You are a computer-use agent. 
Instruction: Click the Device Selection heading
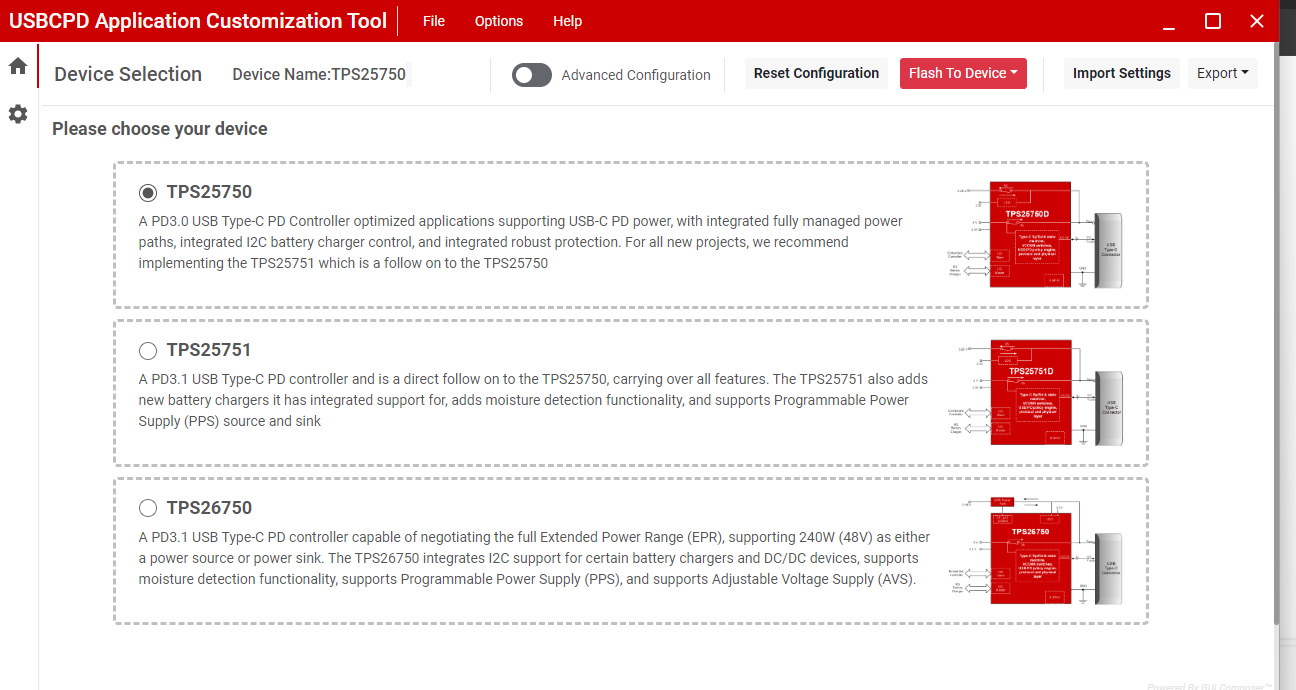click(x=128, y=74)
